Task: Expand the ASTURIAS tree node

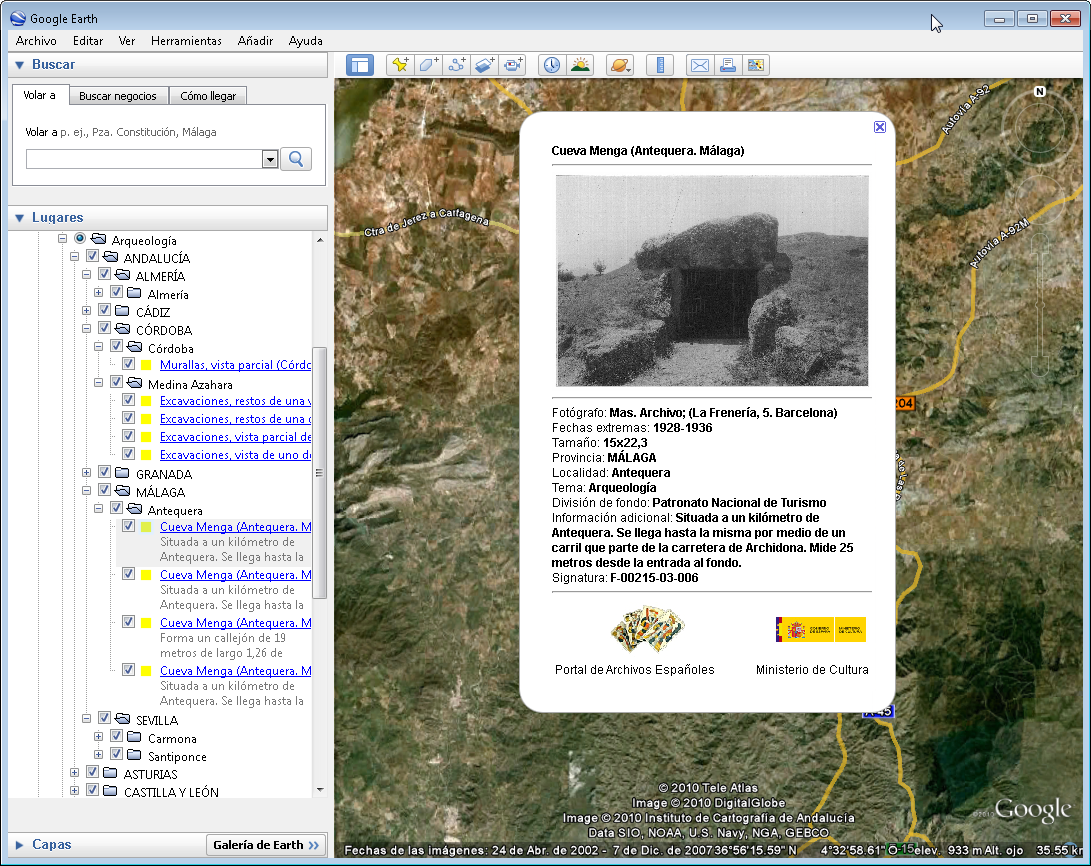Action: pos(74,773)
